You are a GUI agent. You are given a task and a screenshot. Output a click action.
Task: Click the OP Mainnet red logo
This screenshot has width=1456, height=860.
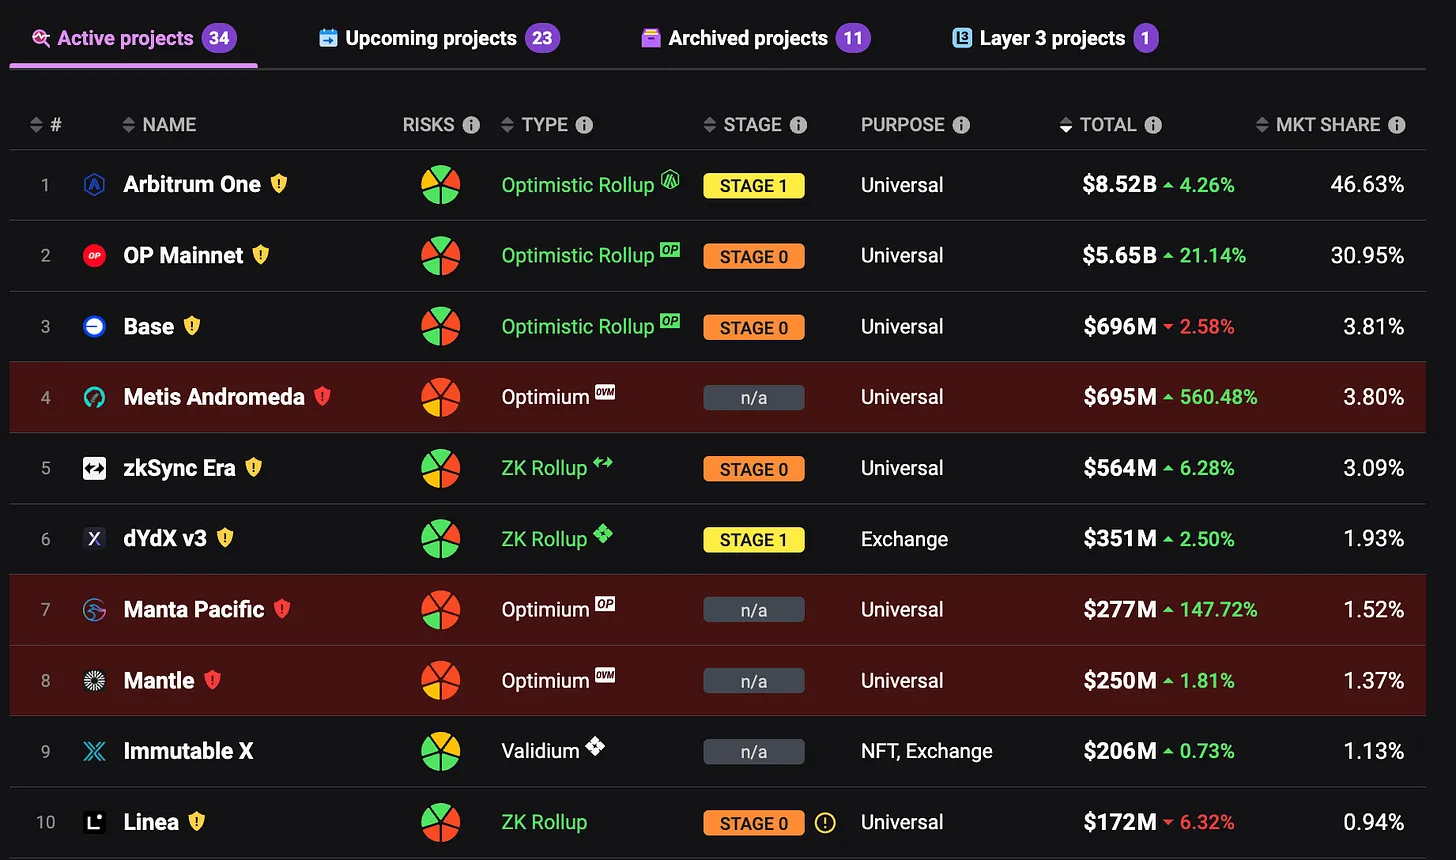(x=94, y=256)
